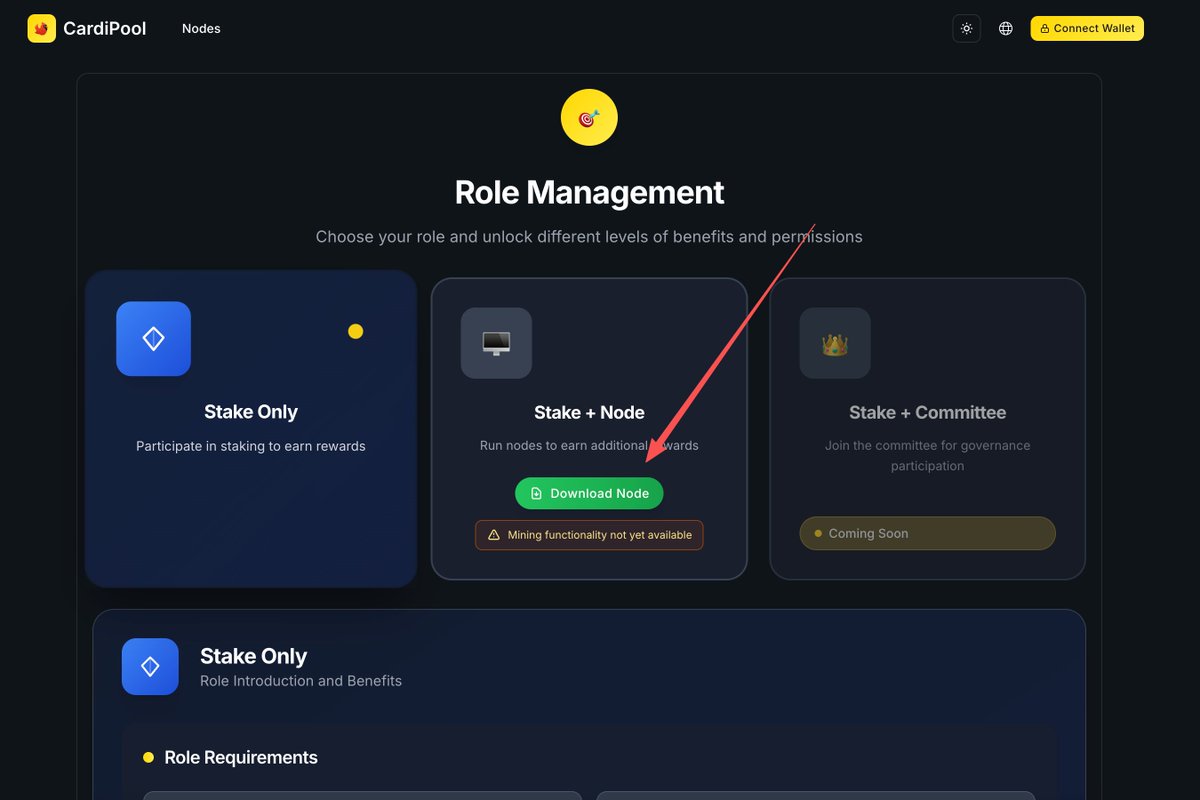Image resolution: width=1200 pixels, height=800 pixels.
Task: Click the Mining functionality not yet available warning
Action: (589, 535)
